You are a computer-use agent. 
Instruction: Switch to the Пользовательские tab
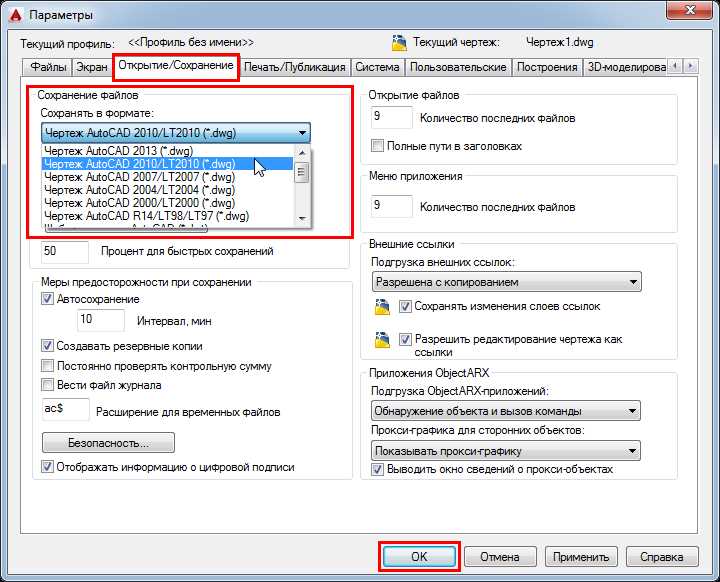458,67
